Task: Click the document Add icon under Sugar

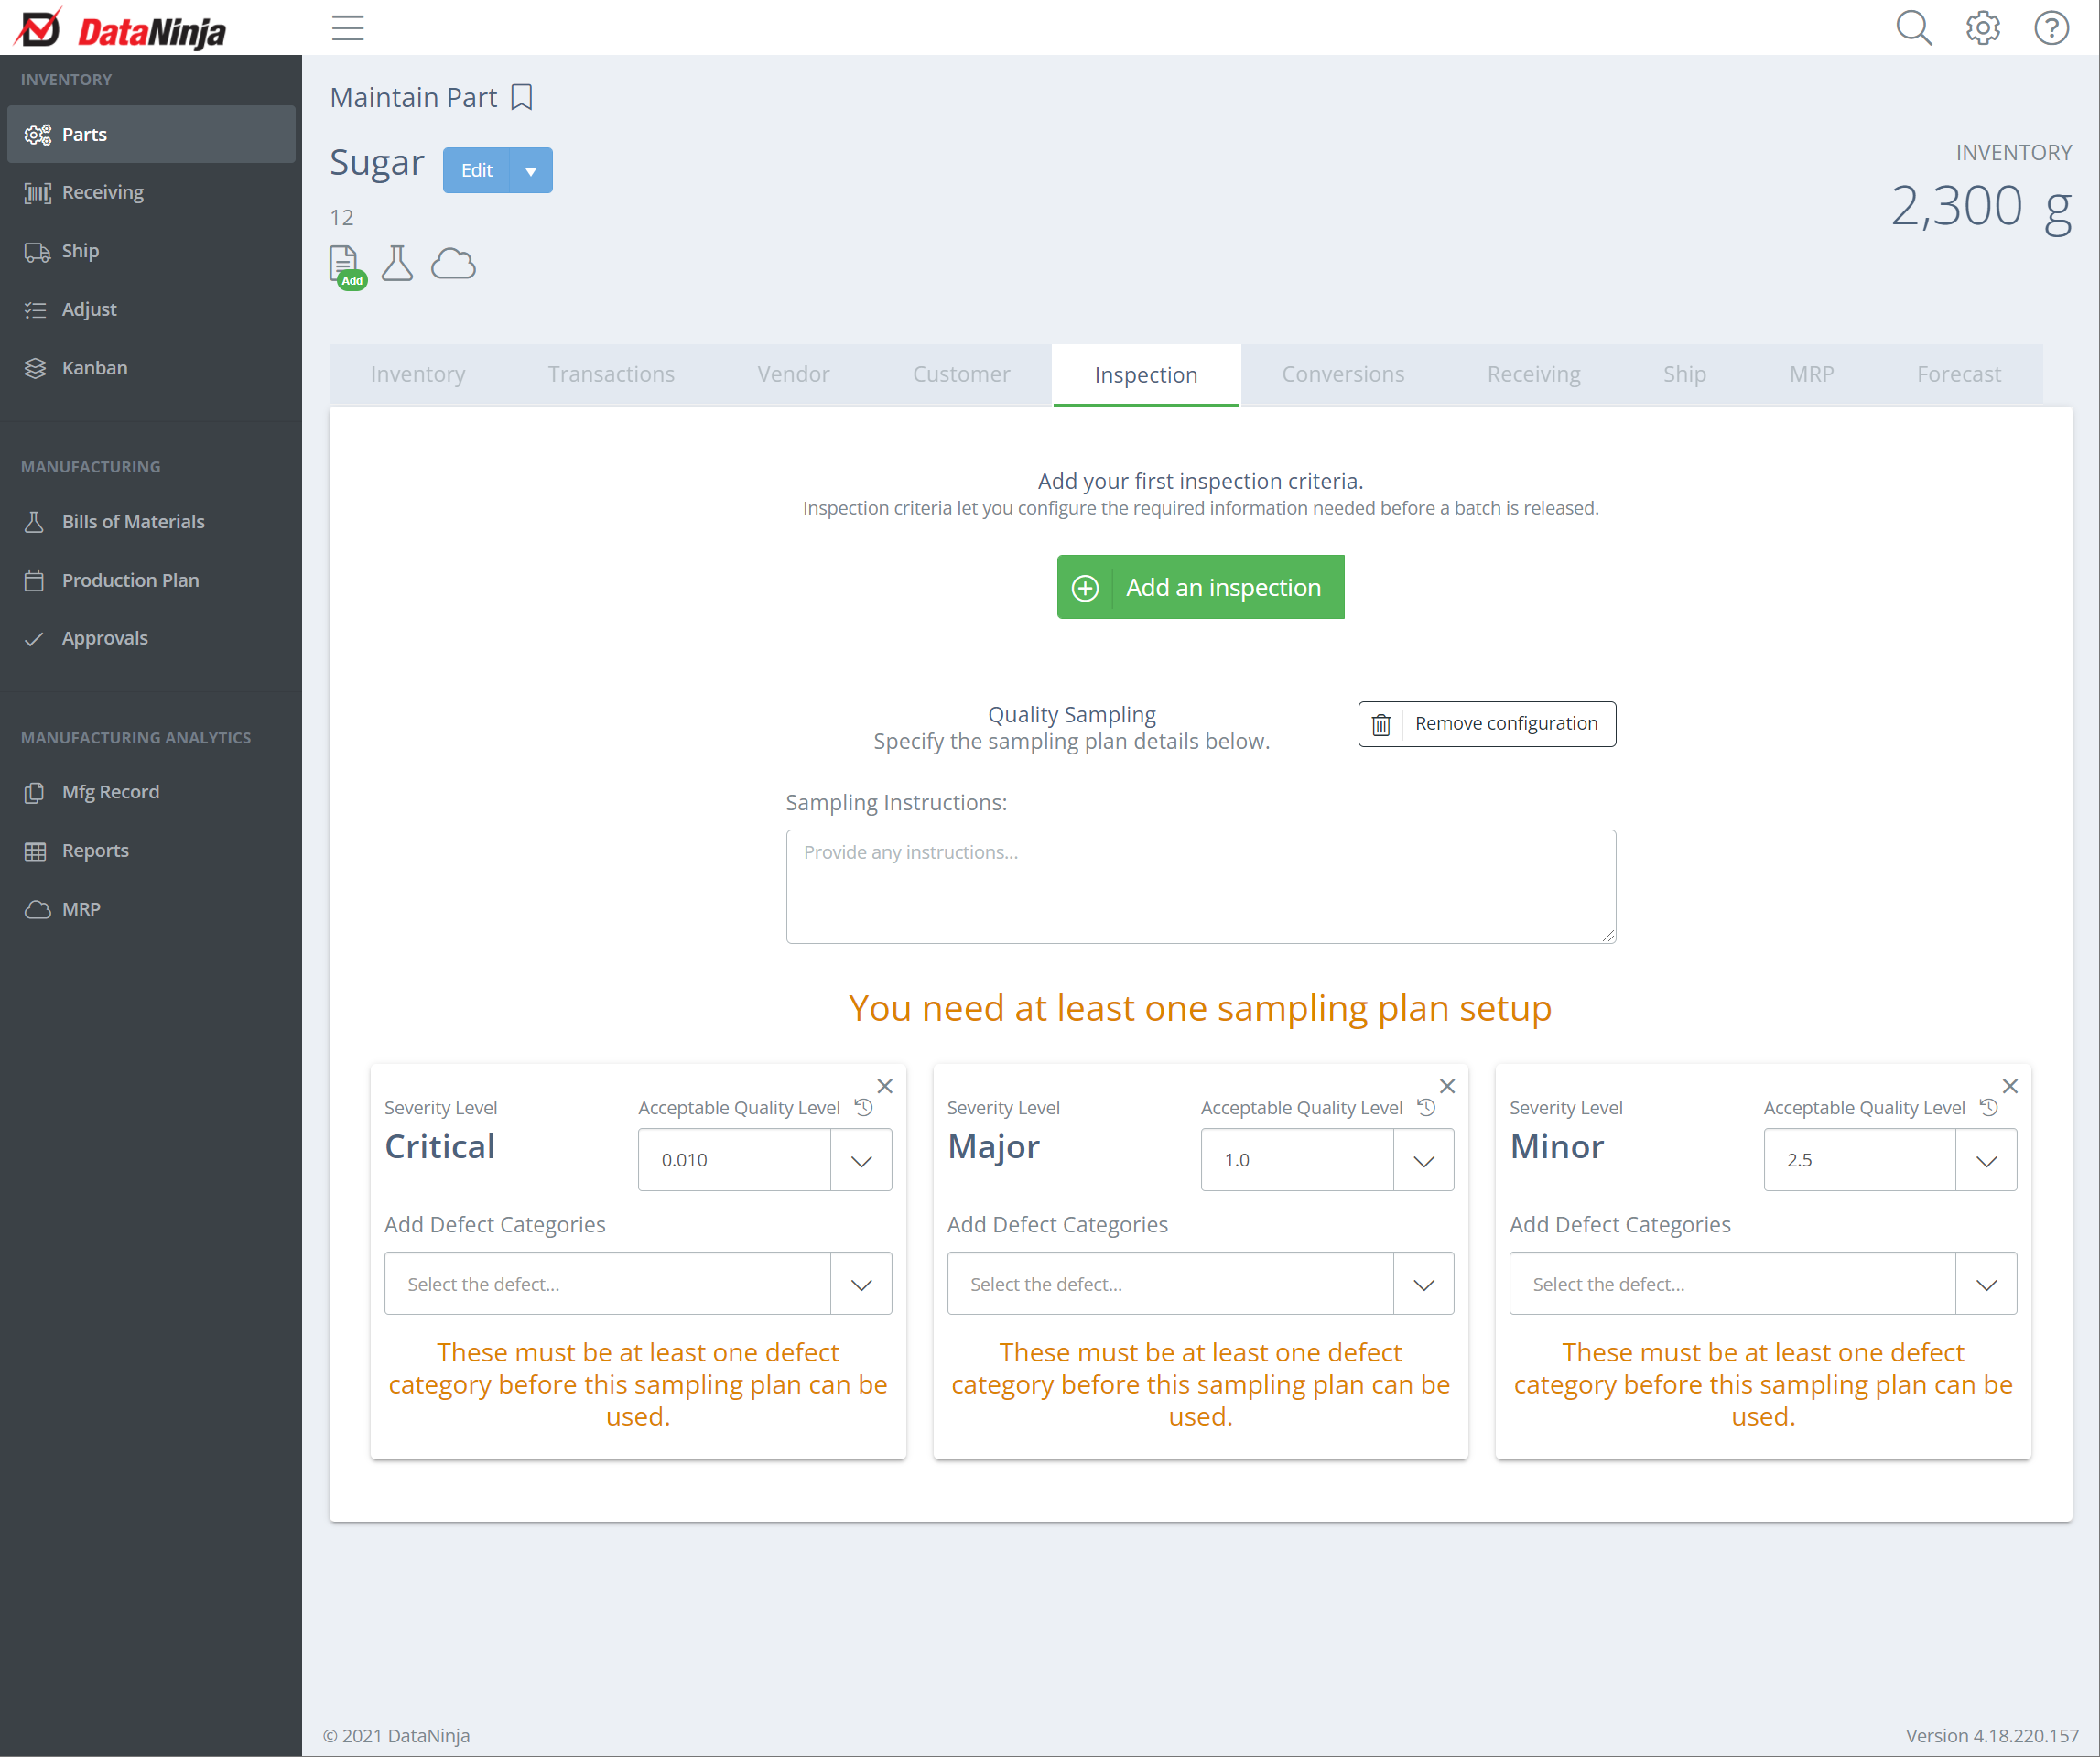Action: [345, 266]
